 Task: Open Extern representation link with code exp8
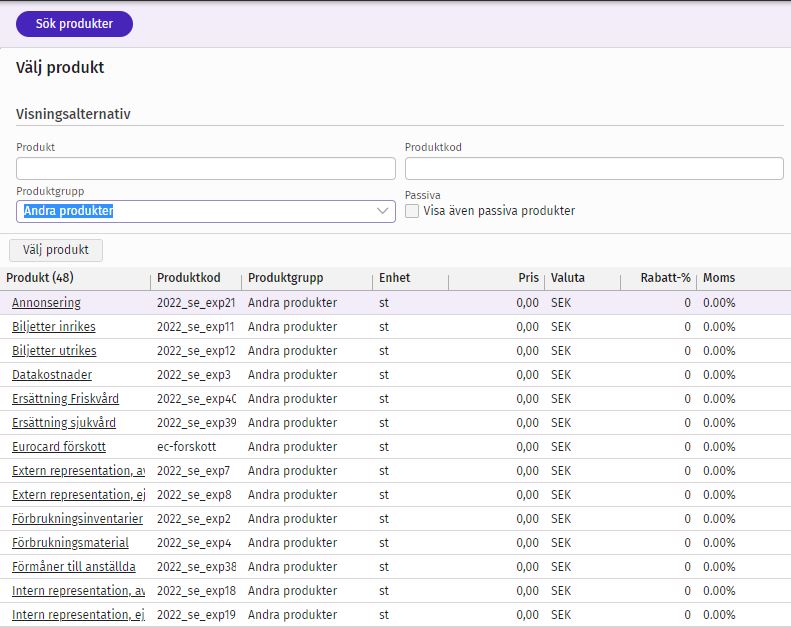(x=79, y=495)
